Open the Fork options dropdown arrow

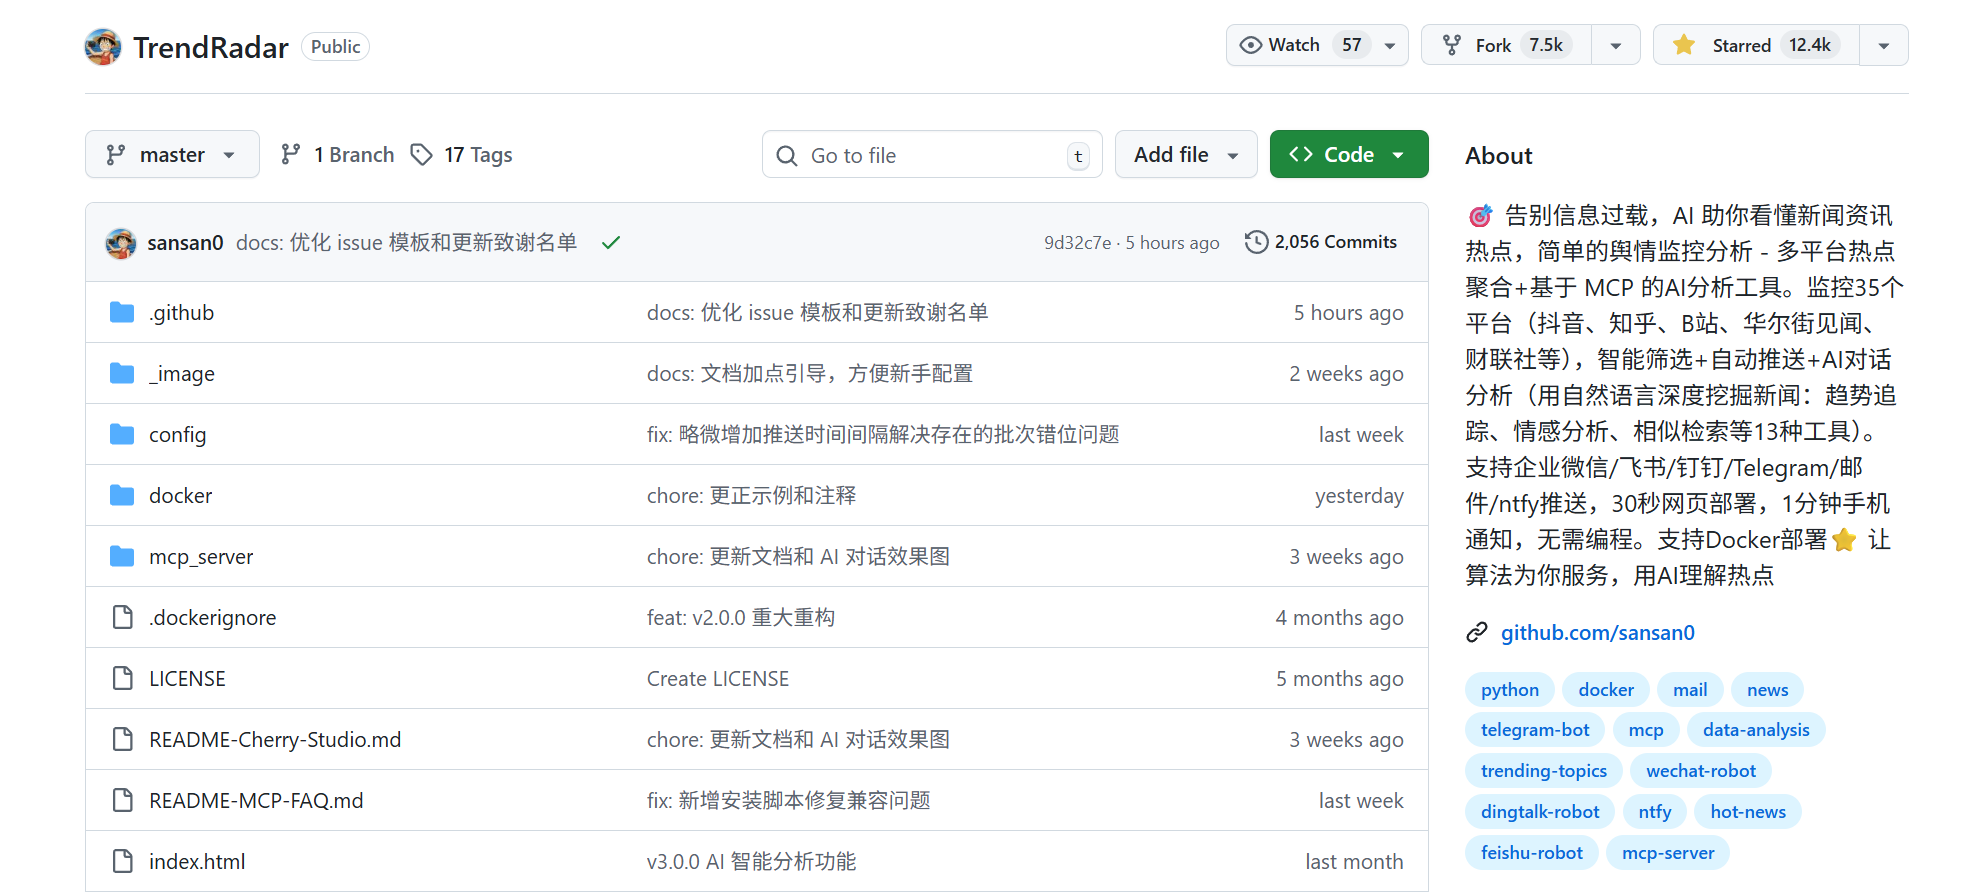pos(1615,46)
